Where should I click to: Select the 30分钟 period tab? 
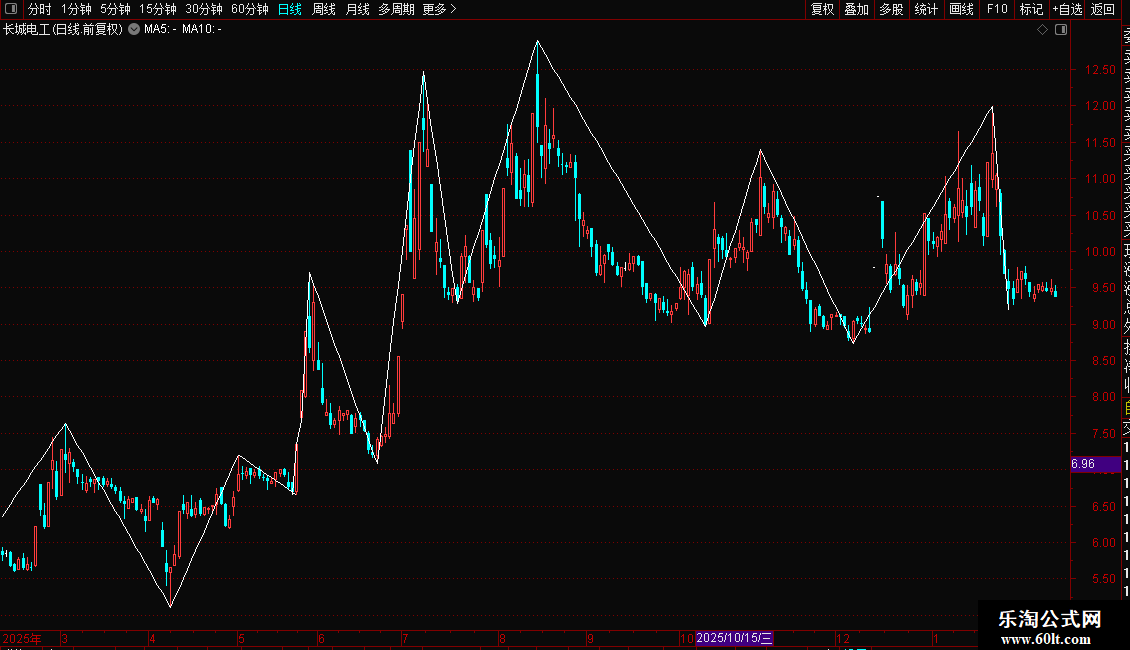tap(204, 9)
